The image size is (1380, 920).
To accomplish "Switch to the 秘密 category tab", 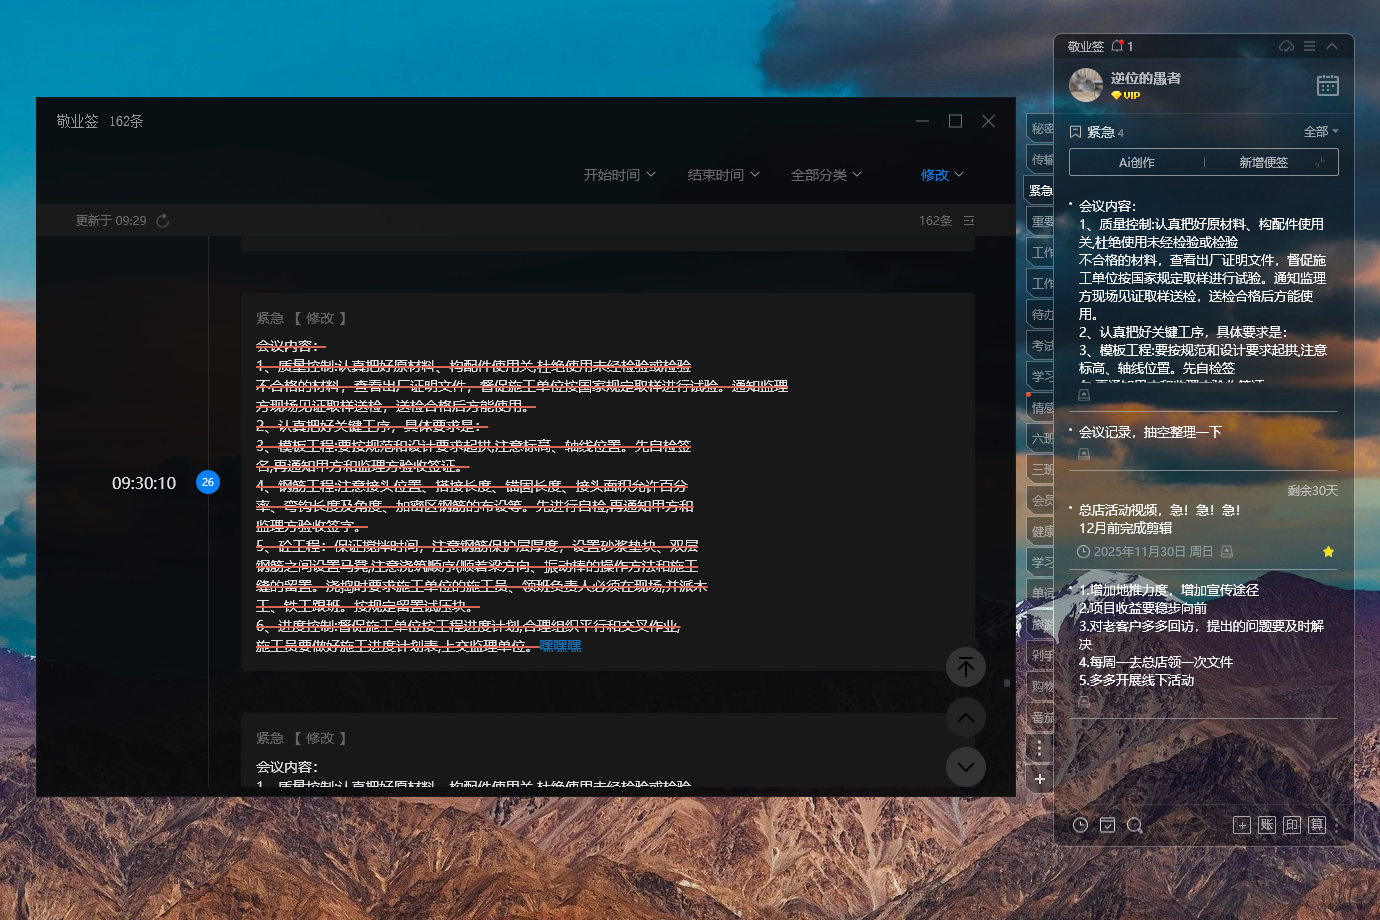I will tap(1041, 129).
